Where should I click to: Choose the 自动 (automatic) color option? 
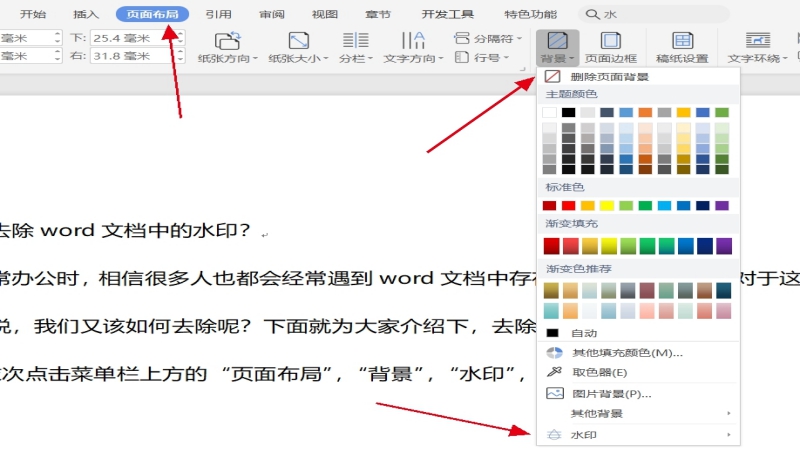[x=584, y=332]
